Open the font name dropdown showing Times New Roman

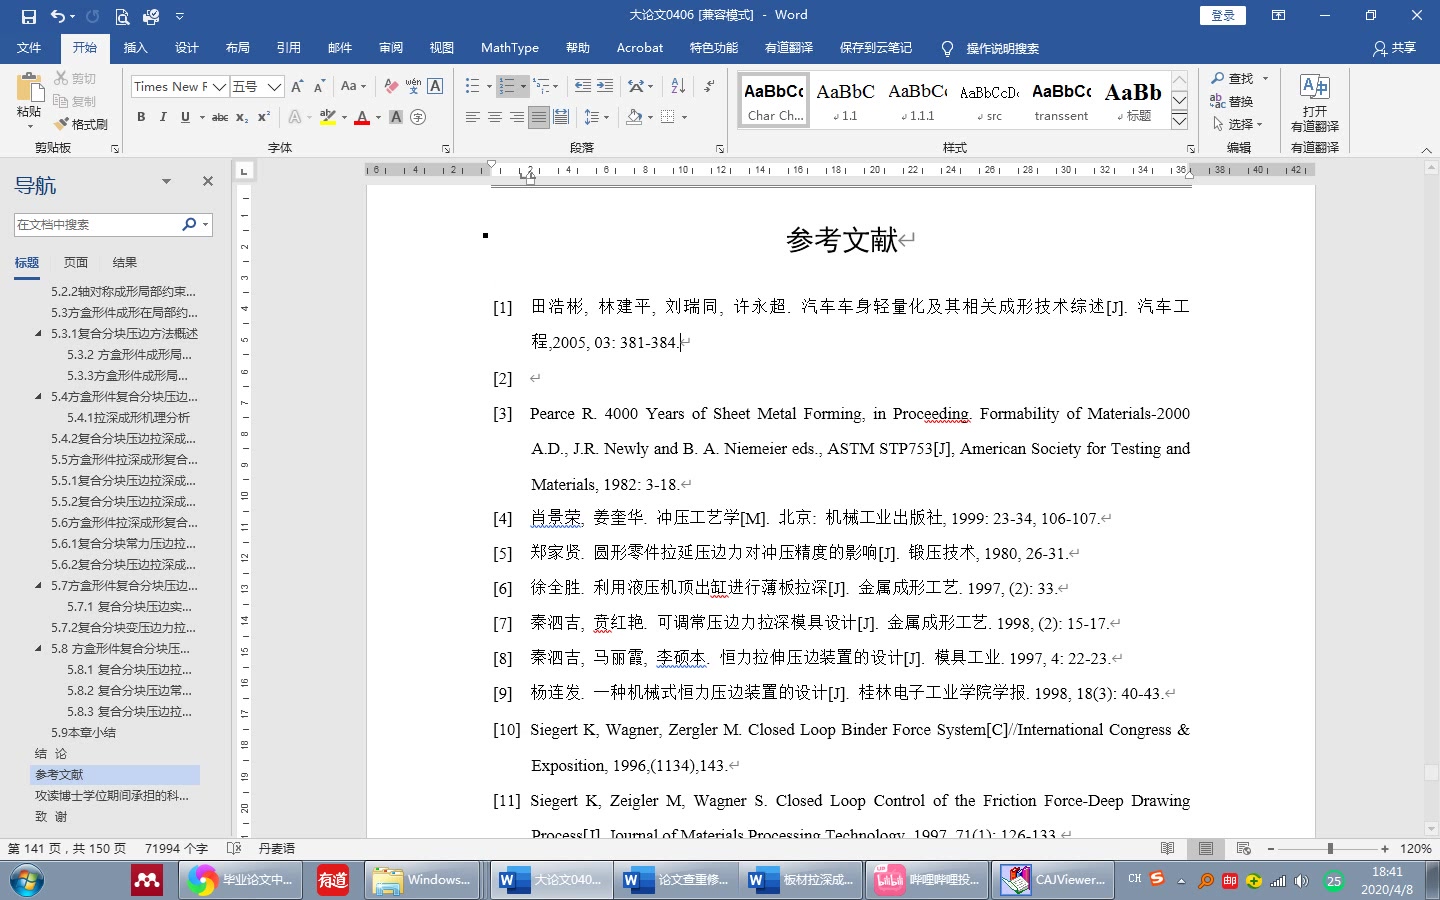219,87
